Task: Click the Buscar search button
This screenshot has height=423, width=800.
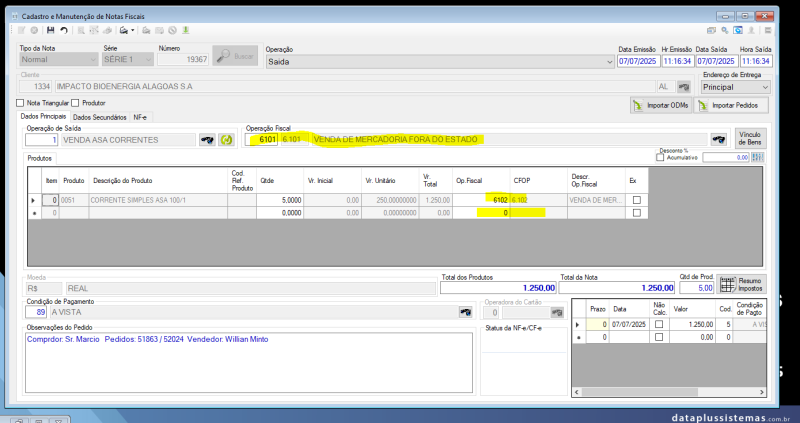Action: click(x=236, y=56)
